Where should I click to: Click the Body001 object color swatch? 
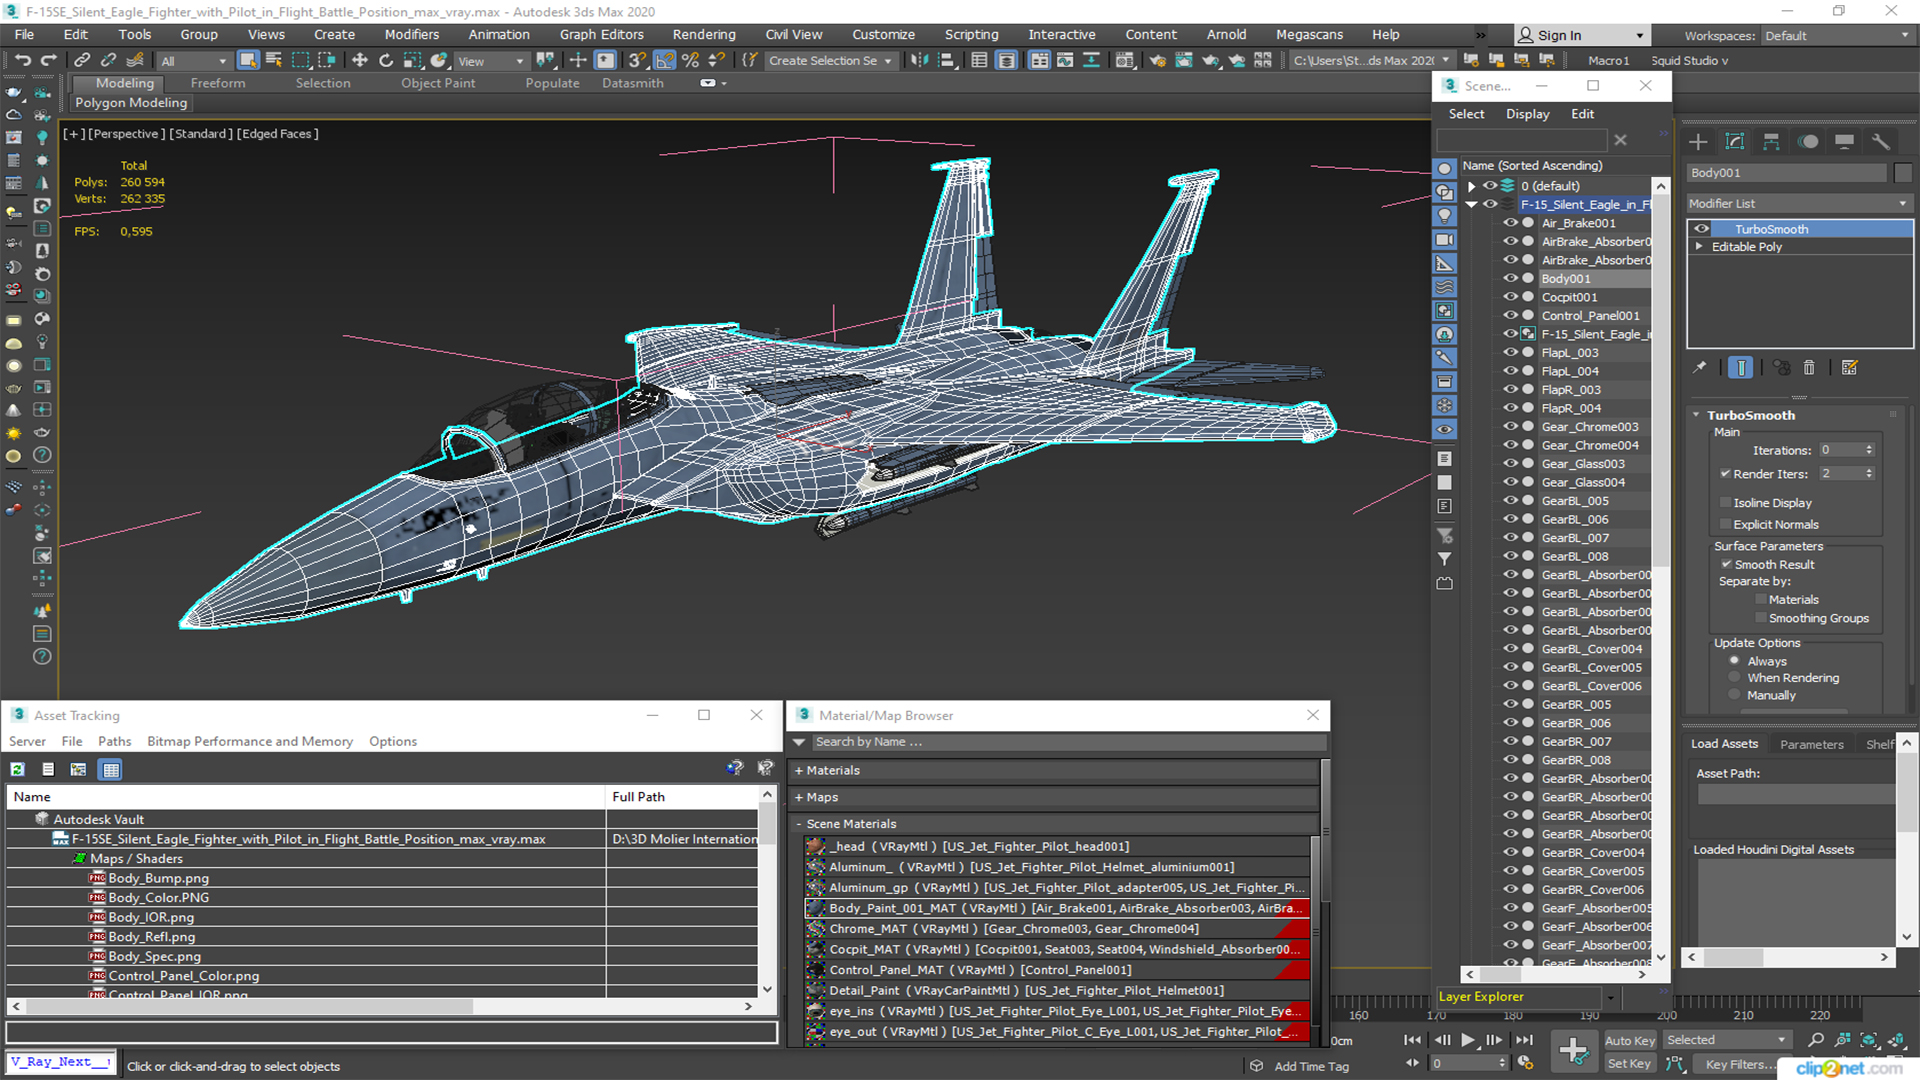pos(1902,173)
